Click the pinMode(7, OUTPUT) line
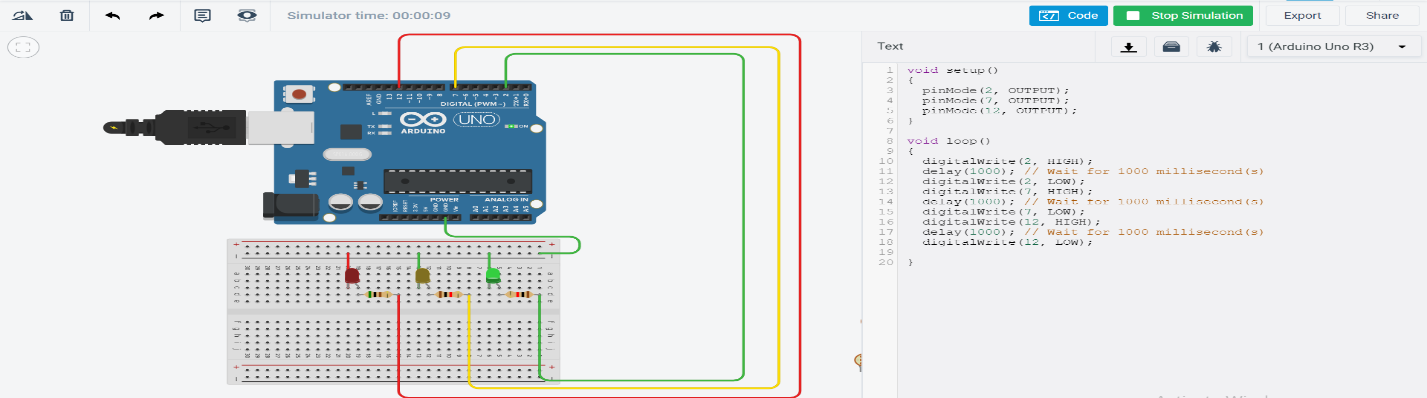Viewport: 1427px width, 398px height. (996, 101)
